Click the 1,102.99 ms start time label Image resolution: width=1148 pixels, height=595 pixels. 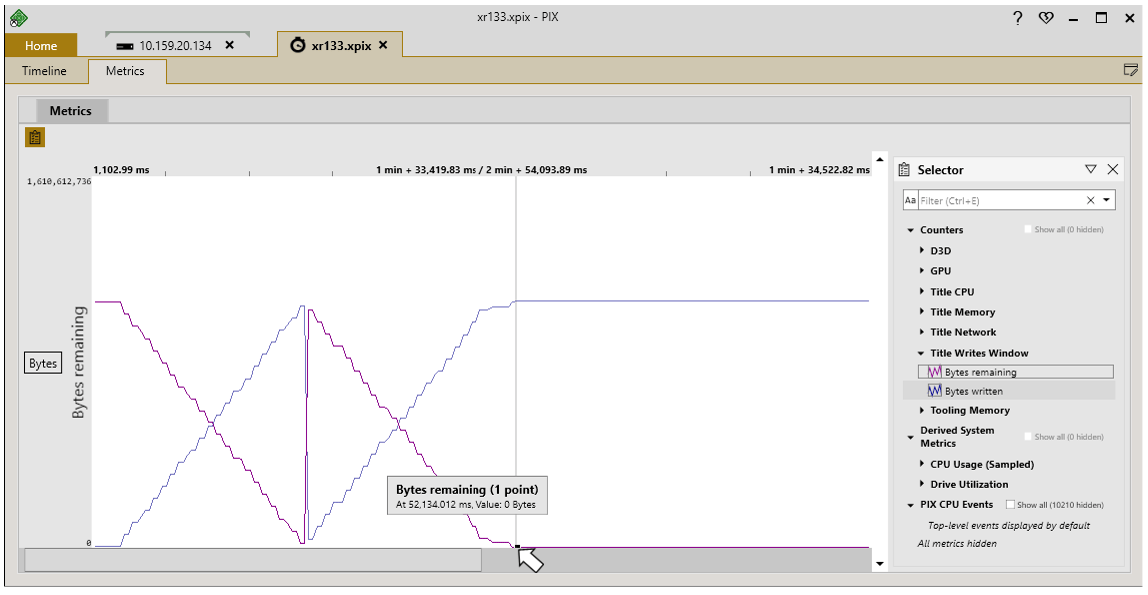click(121, 170)
